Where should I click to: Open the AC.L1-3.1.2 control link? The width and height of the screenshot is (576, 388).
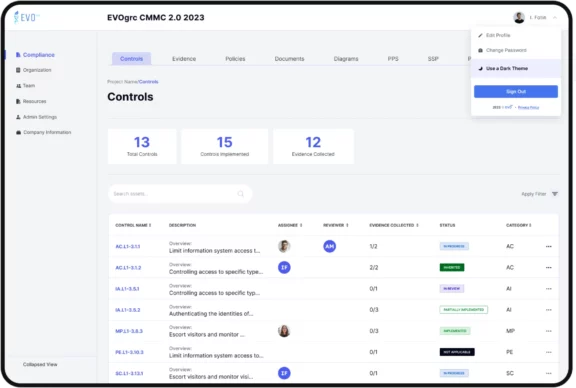coord(128,268)
